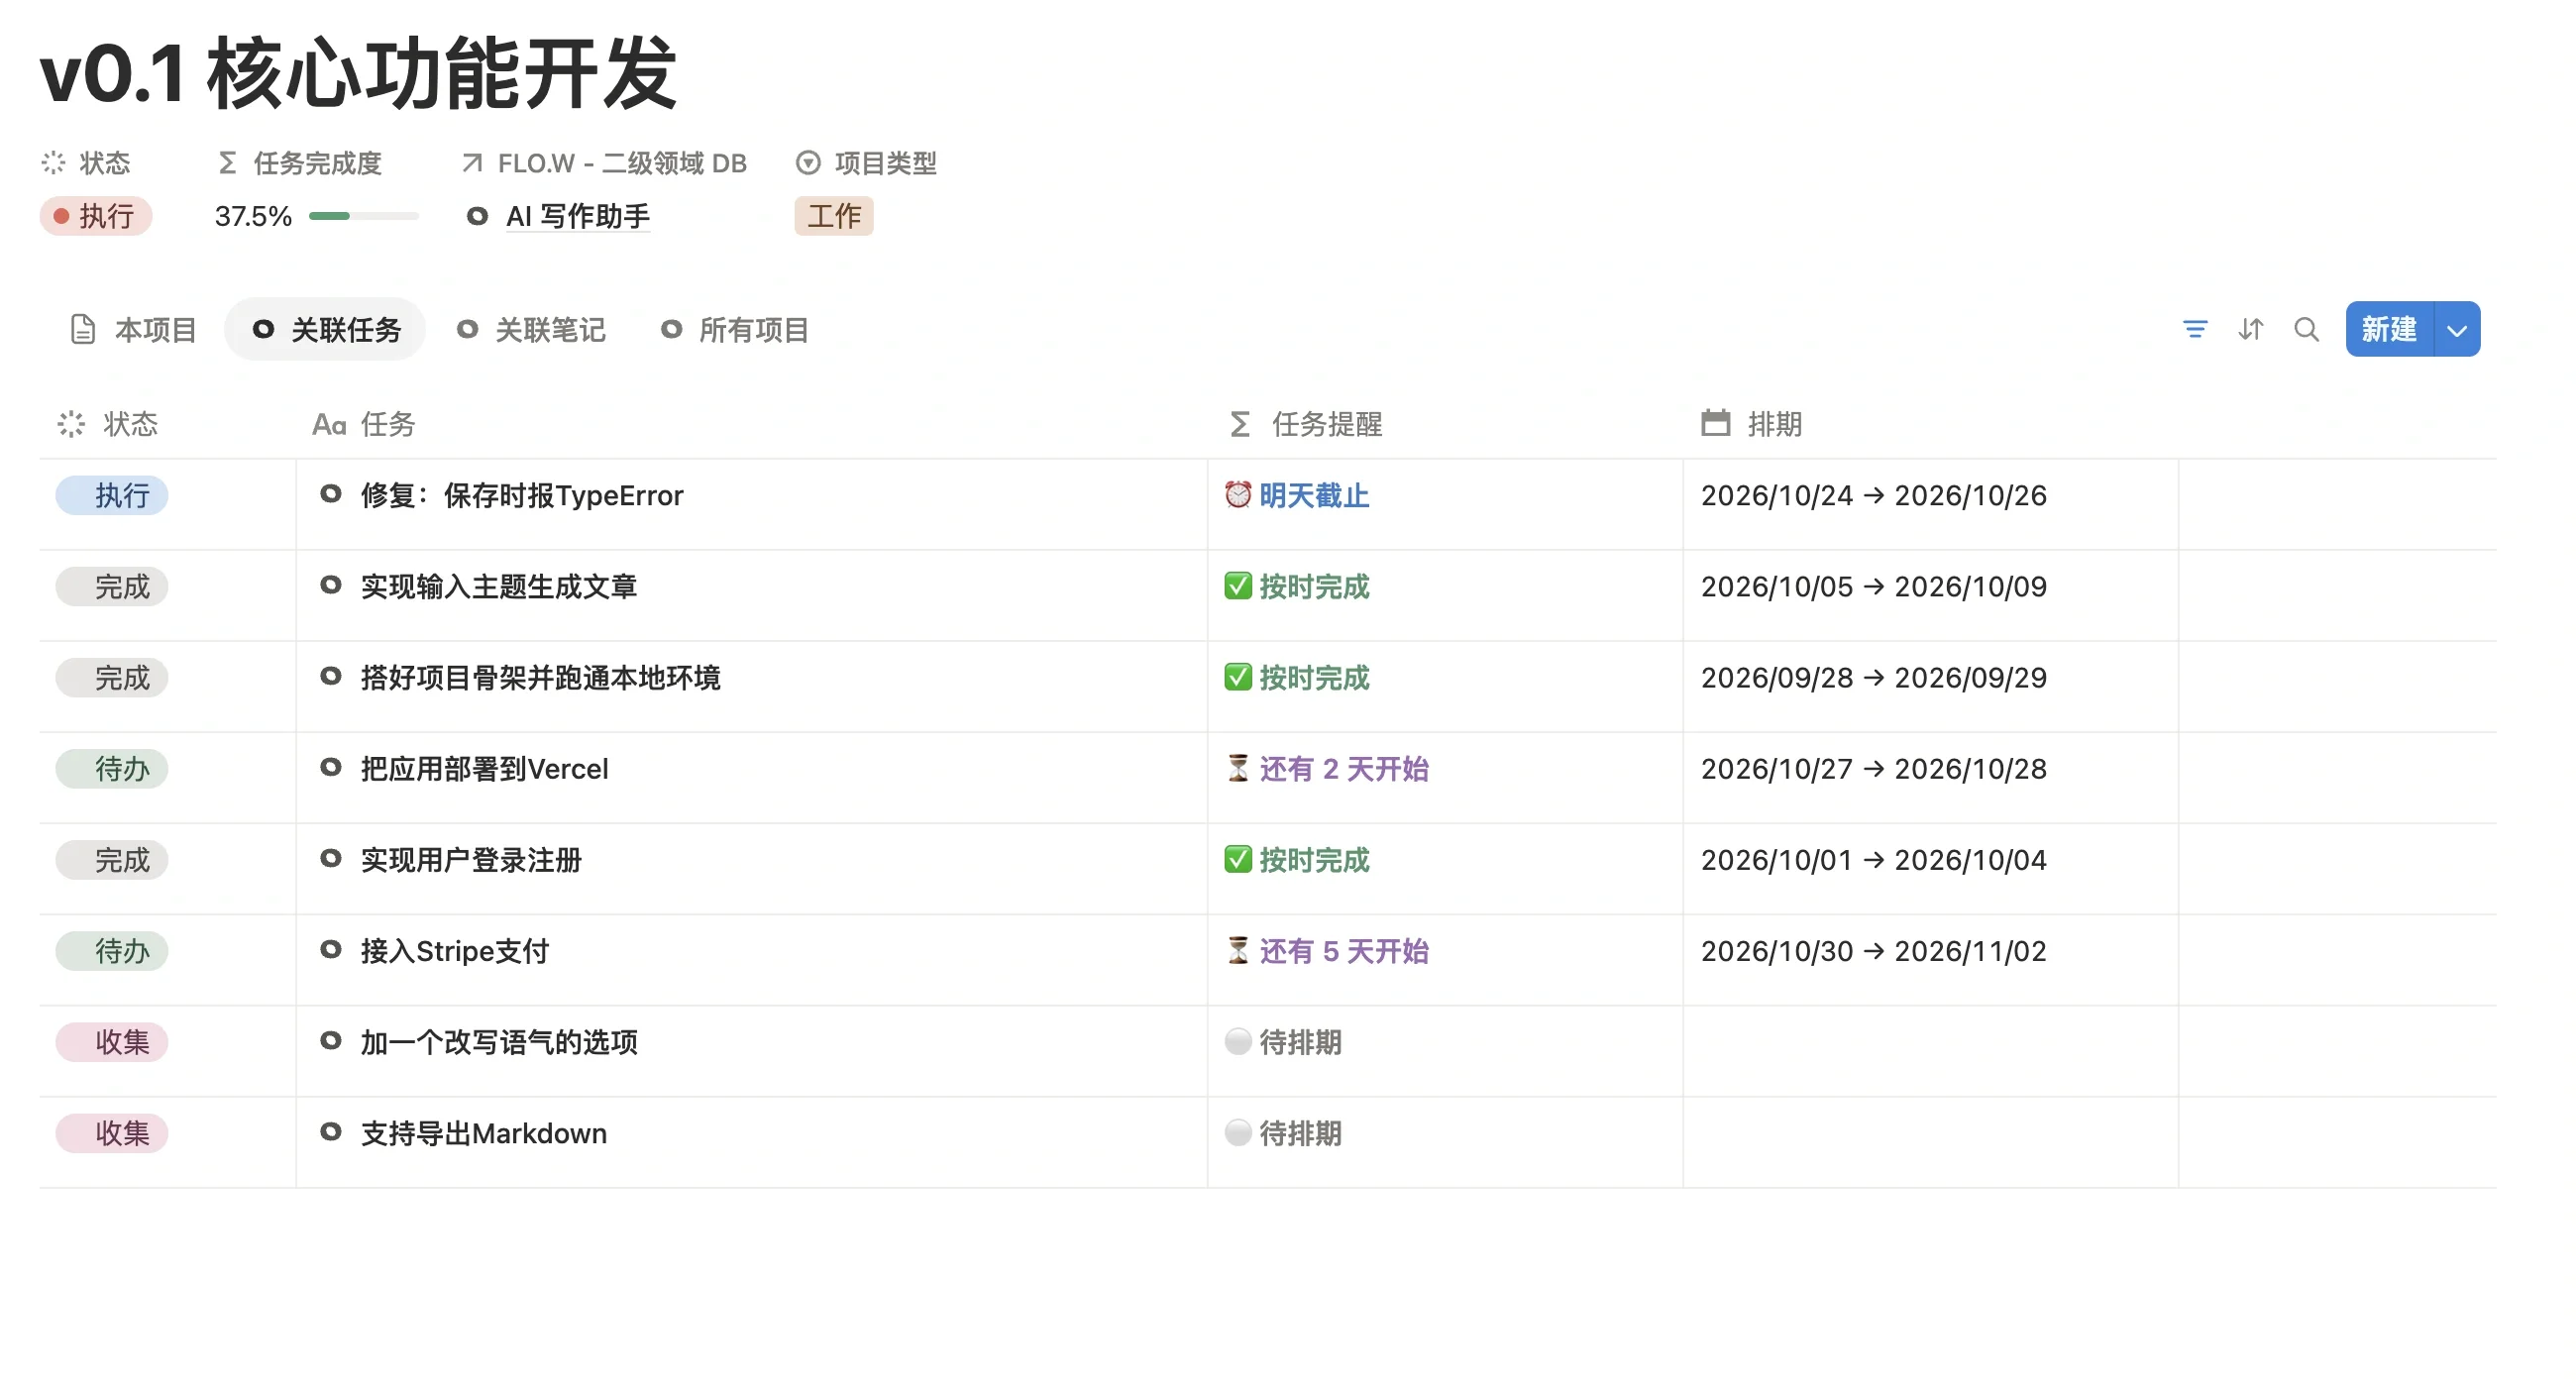Change status 完成 of 搭好项目骨架 task
This screenshot has width=2576, height=1387.
(x=112, y=677)
